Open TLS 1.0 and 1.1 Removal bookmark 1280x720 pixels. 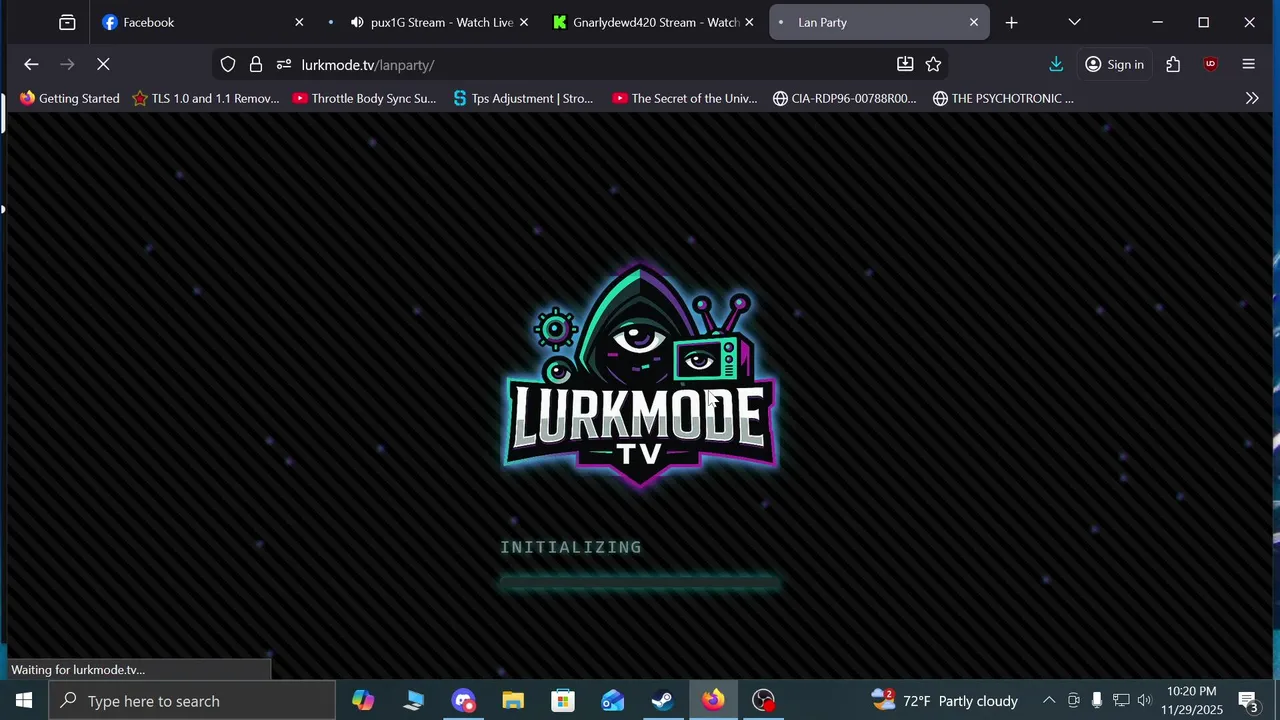pyautogui.click(x=206, y=98)
